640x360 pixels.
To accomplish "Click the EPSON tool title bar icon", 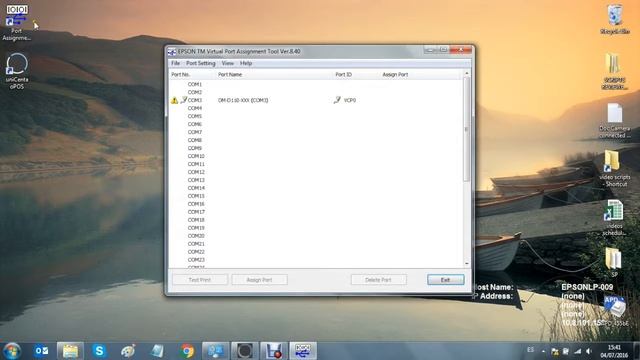I will 172,52.
